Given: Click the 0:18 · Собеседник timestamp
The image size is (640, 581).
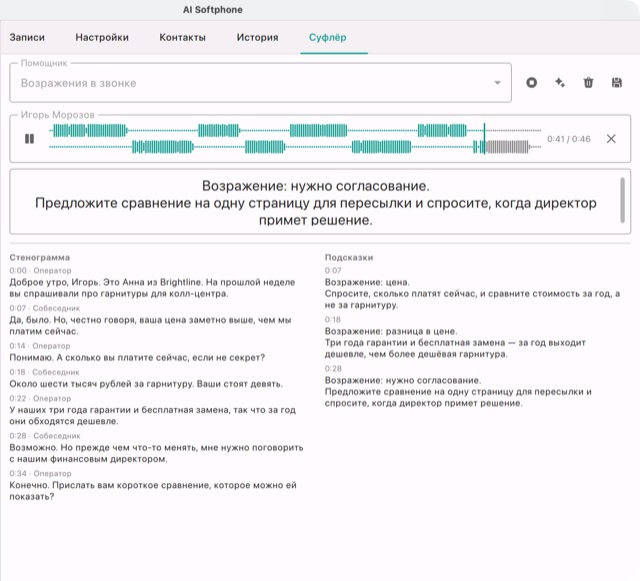Looking at the screenshot, I should pyautogui.click(x=44, y=372).
